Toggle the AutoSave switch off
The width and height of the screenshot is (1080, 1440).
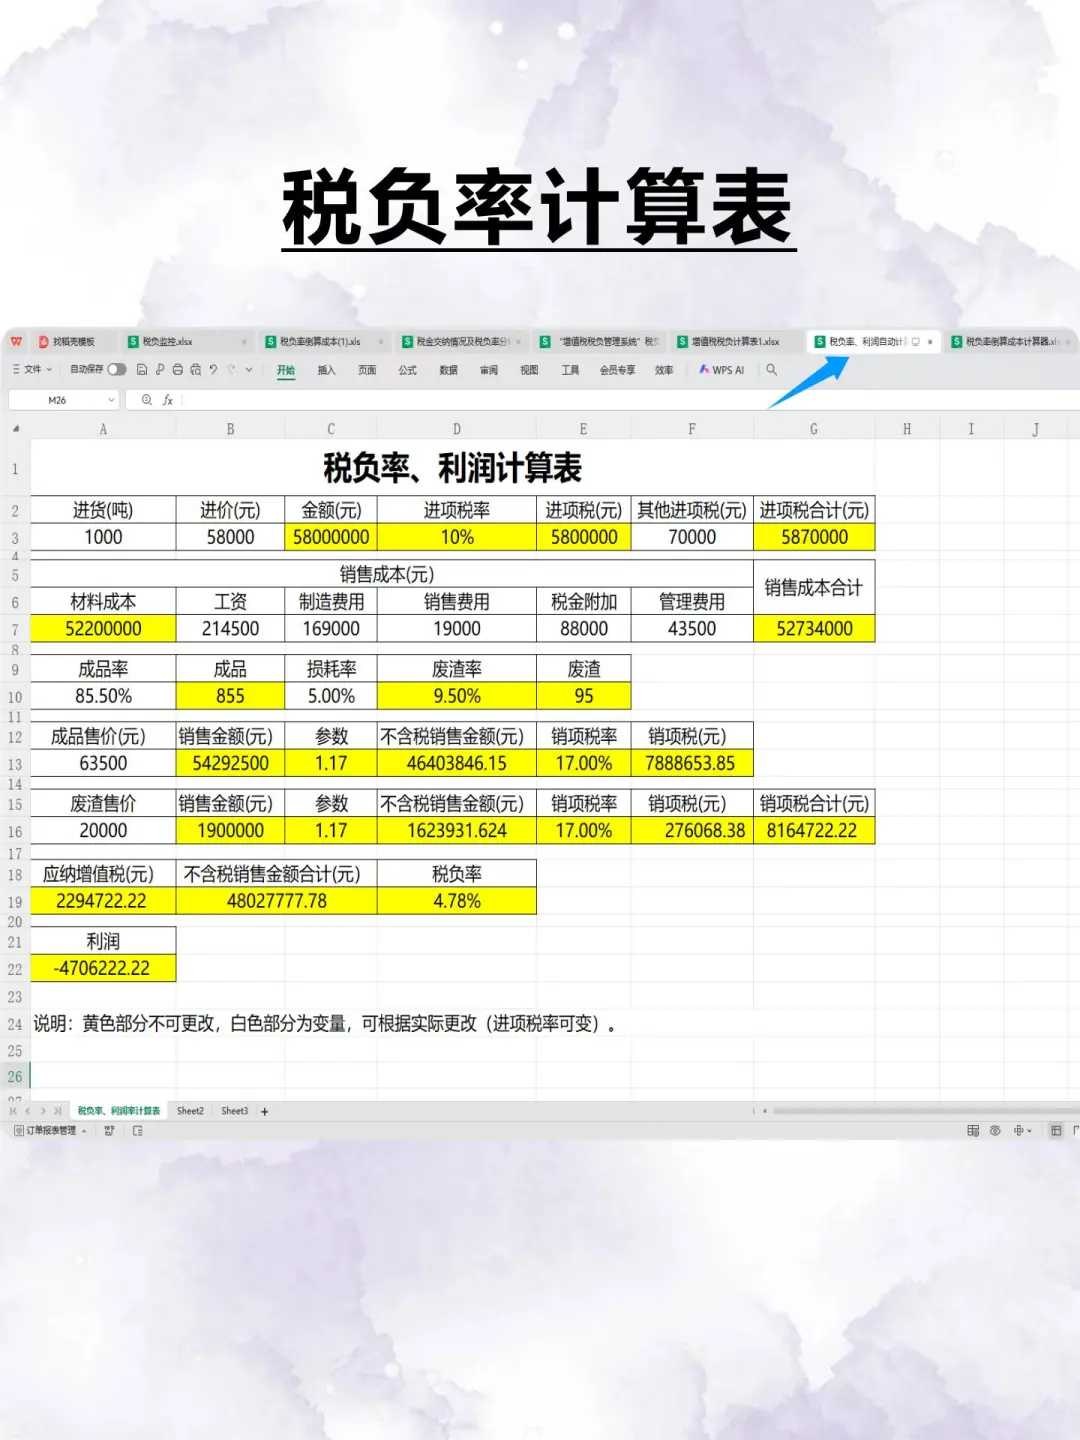pos(117,369)
